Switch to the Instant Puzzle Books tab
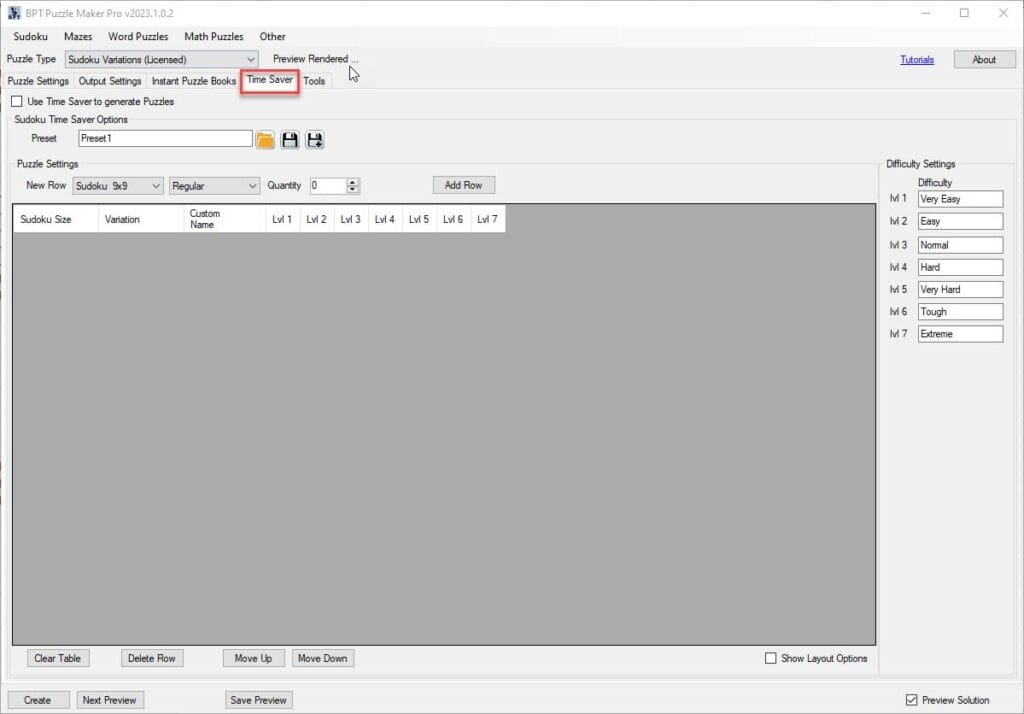The width and height of the screenshot is (1024, 714). pos(193,81)
